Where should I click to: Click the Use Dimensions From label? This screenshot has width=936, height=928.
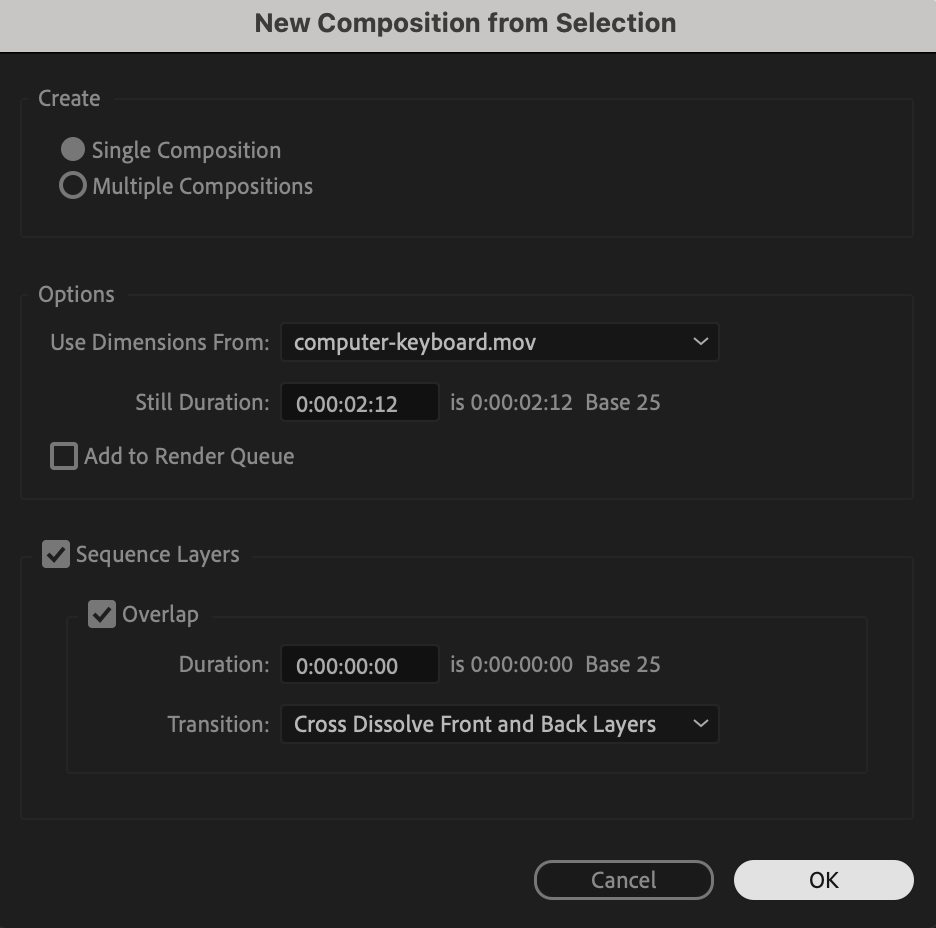click(160, 342)
